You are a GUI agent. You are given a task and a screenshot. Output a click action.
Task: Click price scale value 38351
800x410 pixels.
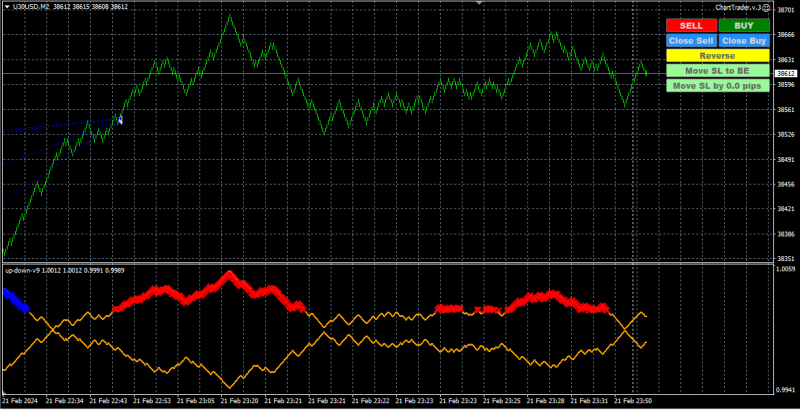pyautogui.click(x=785, y=259)
